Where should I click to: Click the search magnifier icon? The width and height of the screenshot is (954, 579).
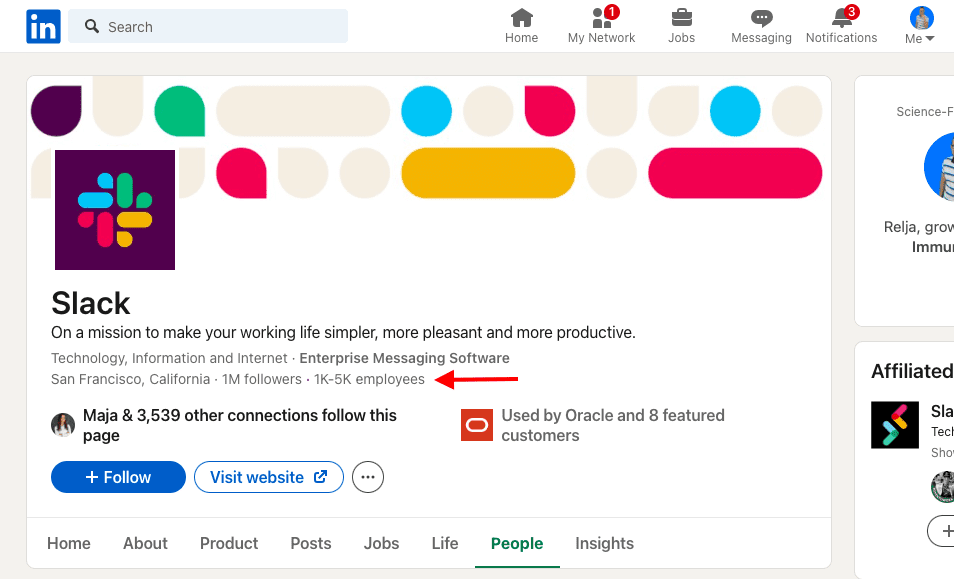pos(92,26)
